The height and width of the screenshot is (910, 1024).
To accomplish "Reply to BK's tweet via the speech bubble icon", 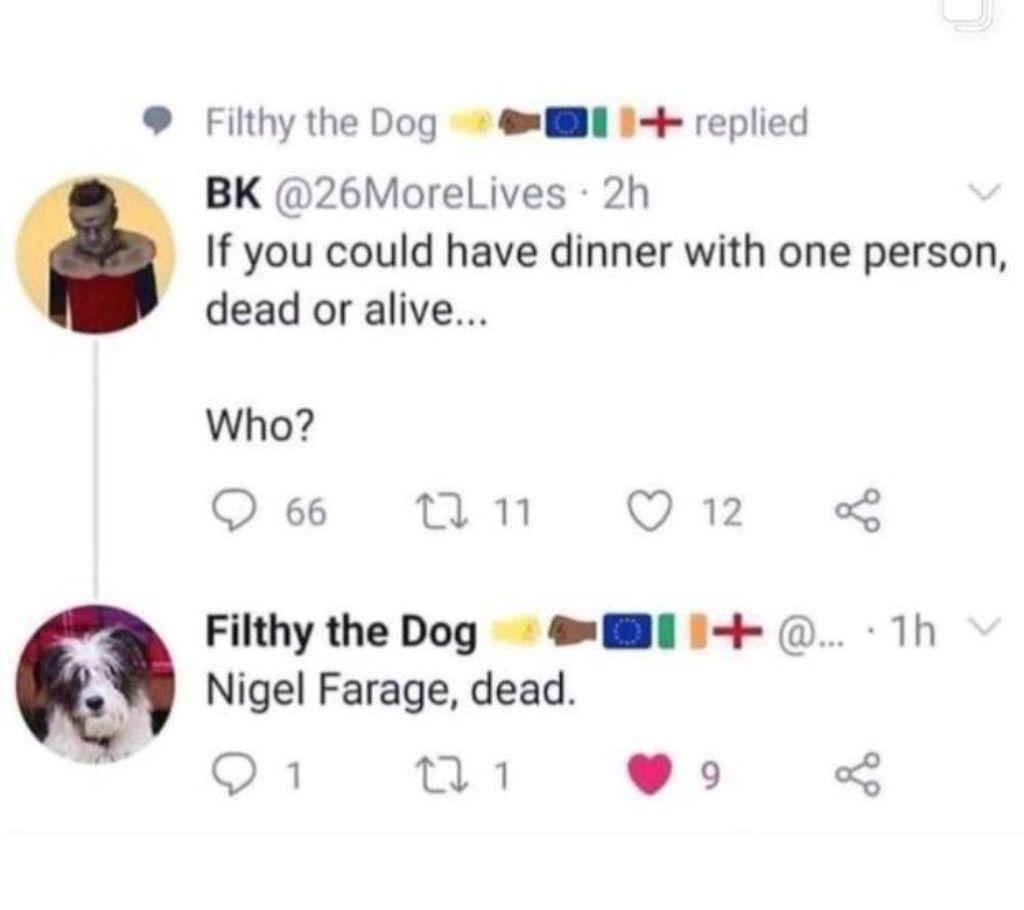I will 234,510.
